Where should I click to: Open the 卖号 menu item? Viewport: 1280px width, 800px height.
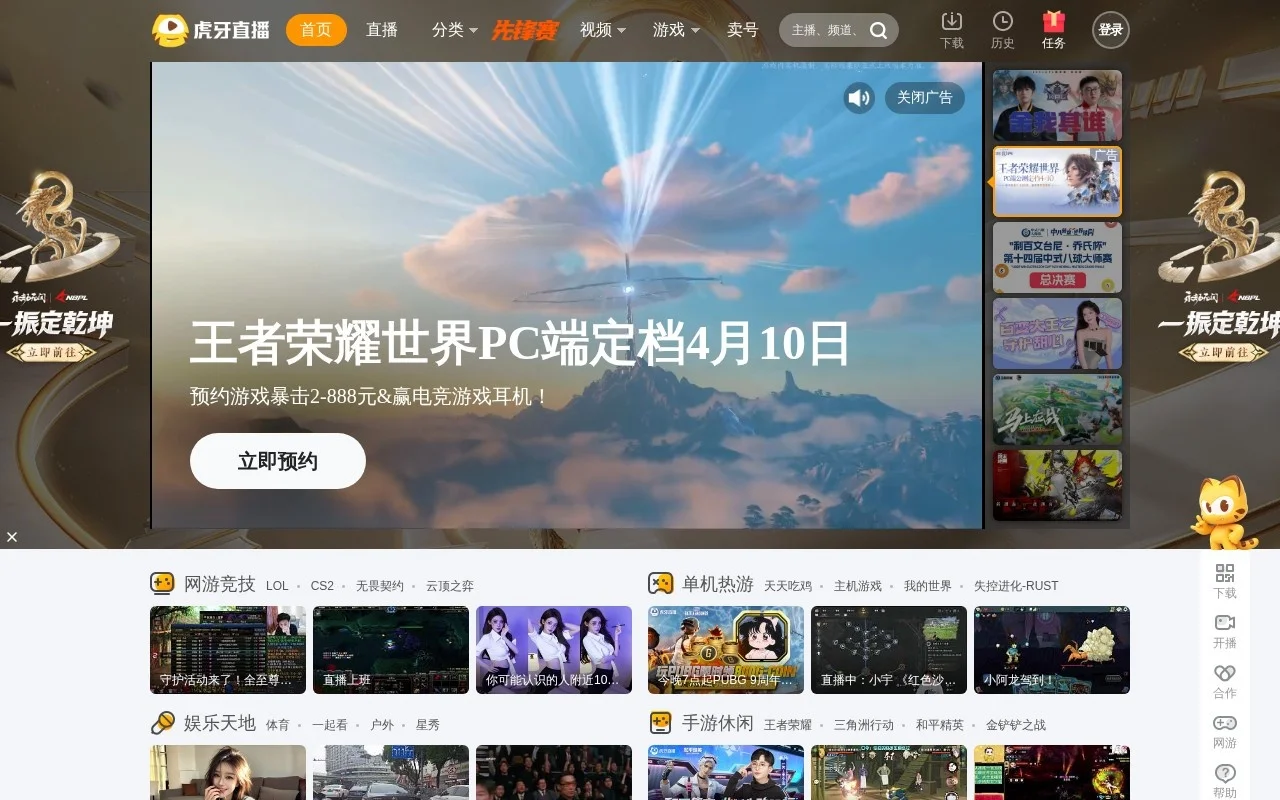(x=742, y=30)
